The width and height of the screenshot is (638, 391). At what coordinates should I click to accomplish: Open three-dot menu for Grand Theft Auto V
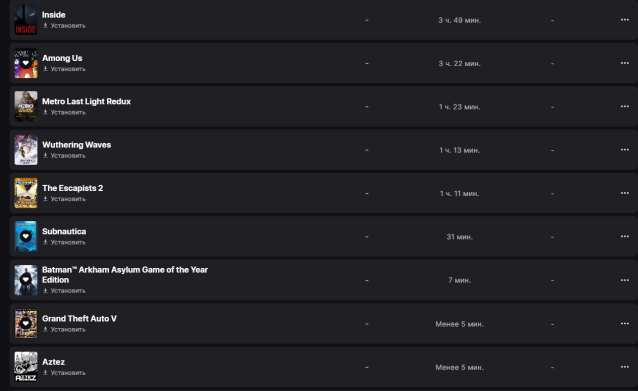coord(625,323)
